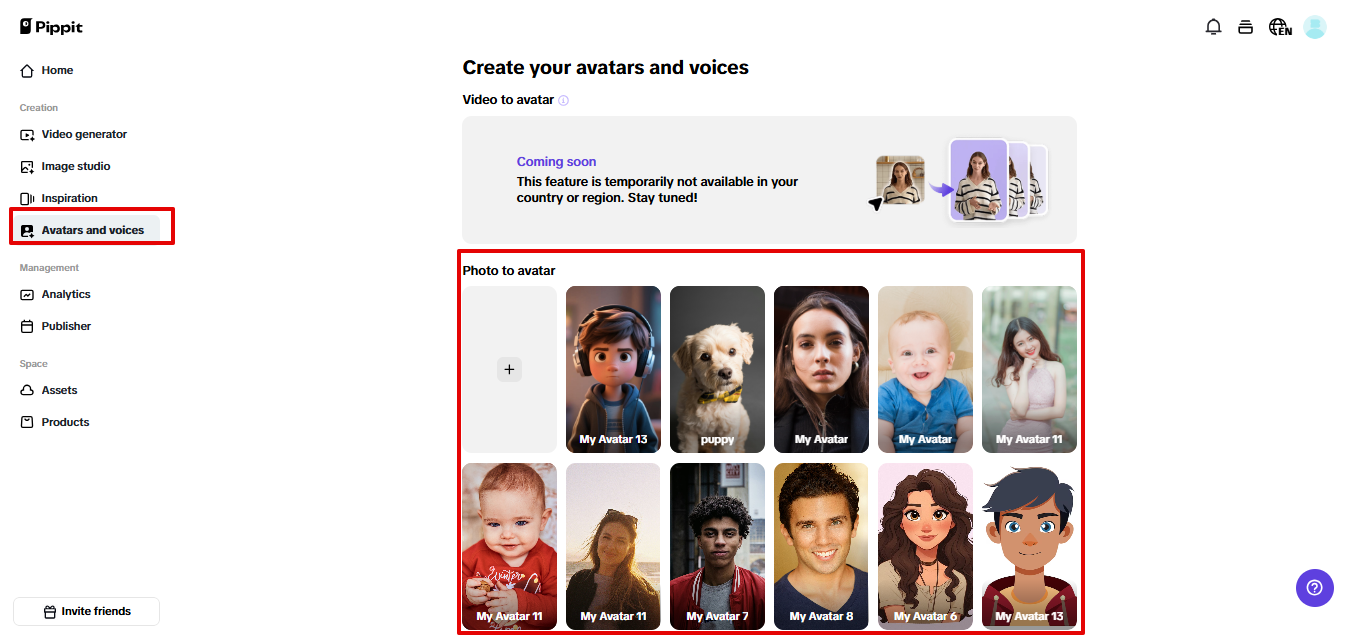Click the inbox icon in the top bar

tap(1245, 27)
